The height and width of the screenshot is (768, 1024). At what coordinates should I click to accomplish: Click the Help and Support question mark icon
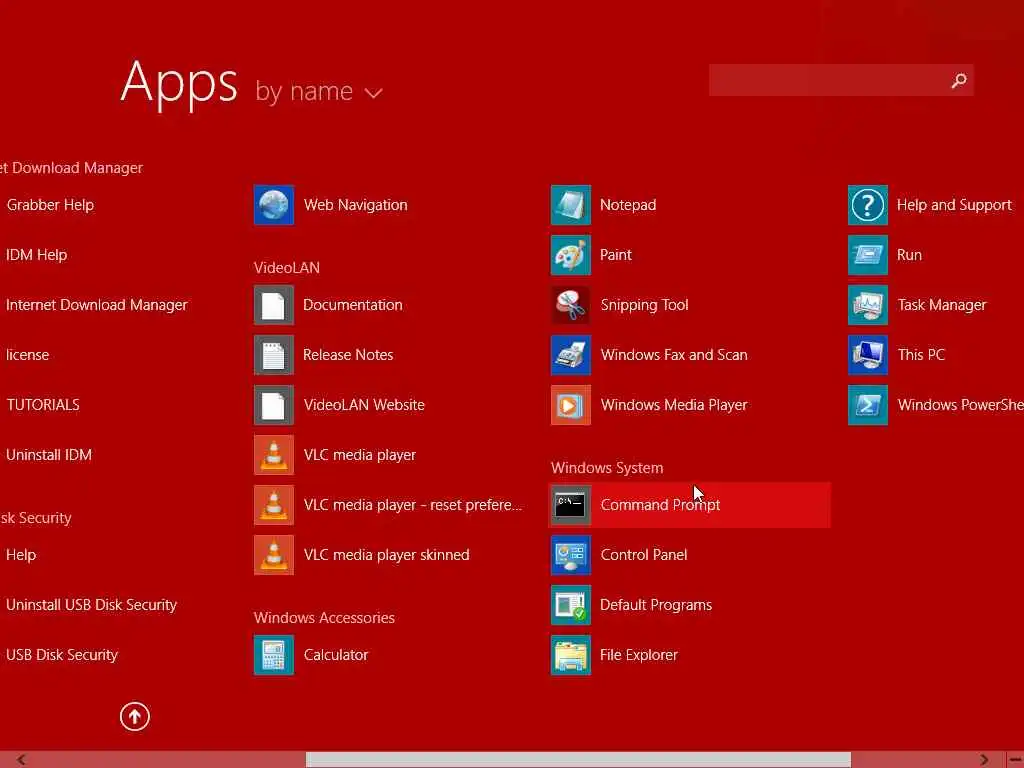(868, 205)
